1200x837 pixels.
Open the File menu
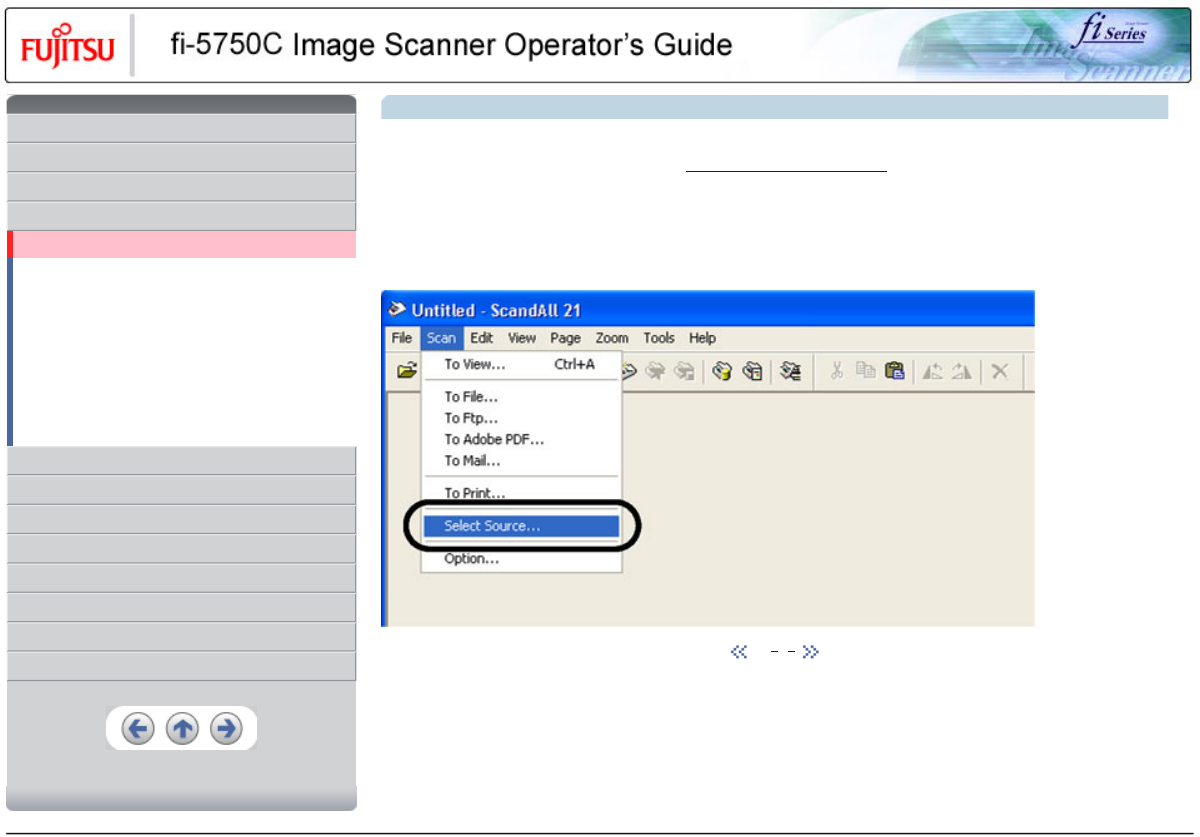coord(401,338)
